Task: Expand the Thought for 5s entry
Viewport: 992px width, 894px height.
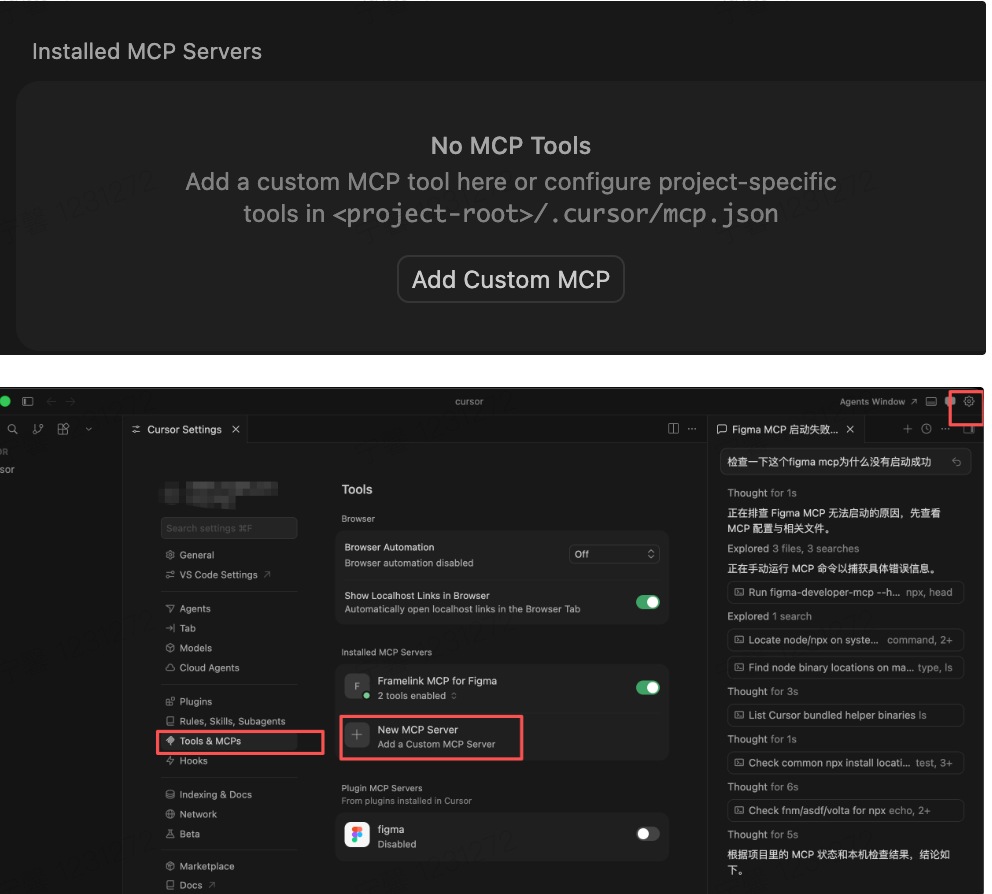Action: tap(762, 835)
